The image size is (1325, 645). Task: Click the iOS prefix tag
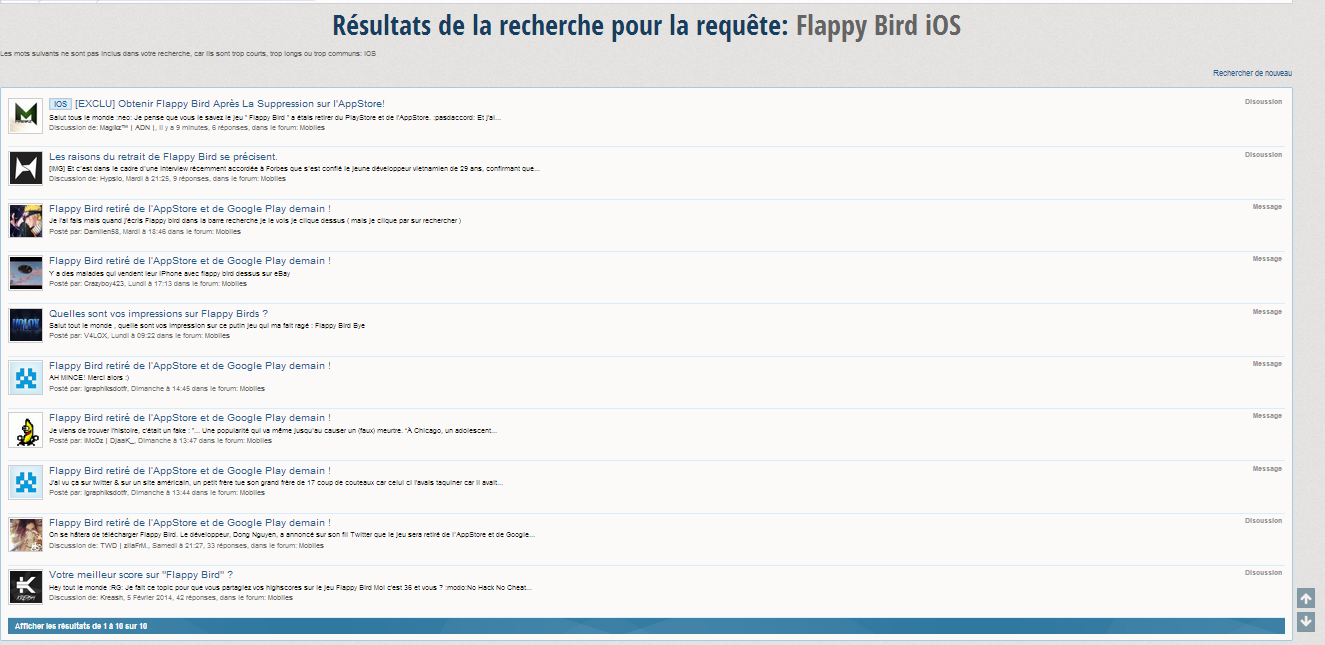(60, 104)
